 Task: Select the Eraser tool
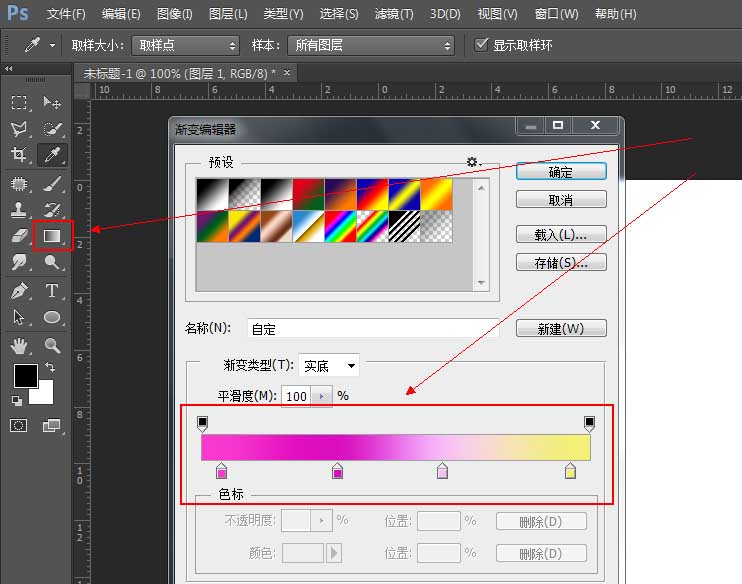(19, 236)
